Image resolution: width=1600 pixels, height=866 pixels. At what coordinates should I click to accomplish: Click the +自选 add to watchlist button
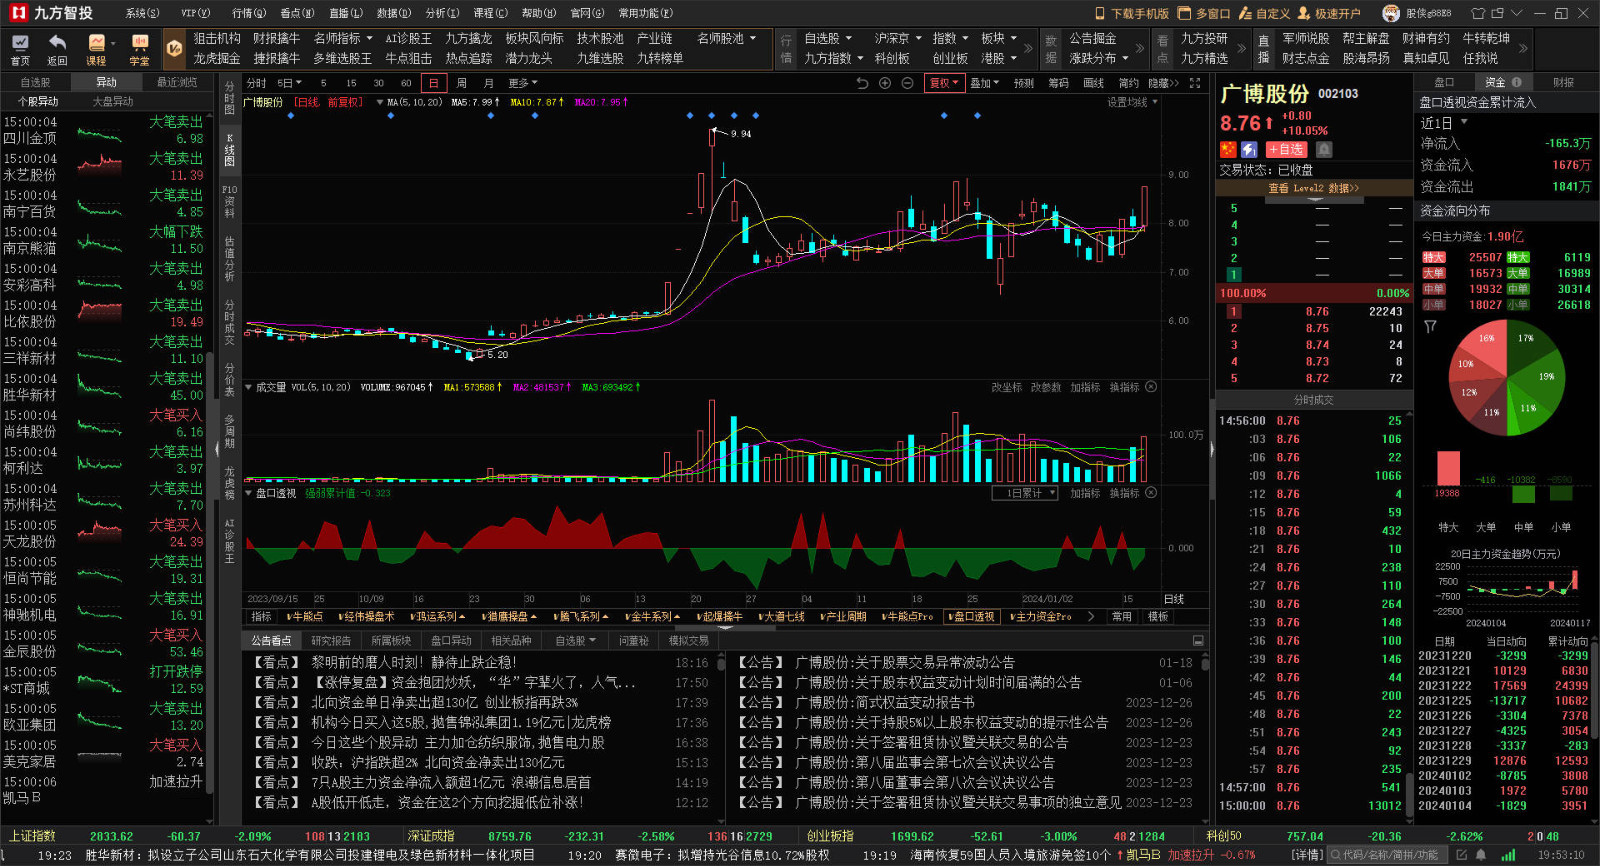[1286, 149]
